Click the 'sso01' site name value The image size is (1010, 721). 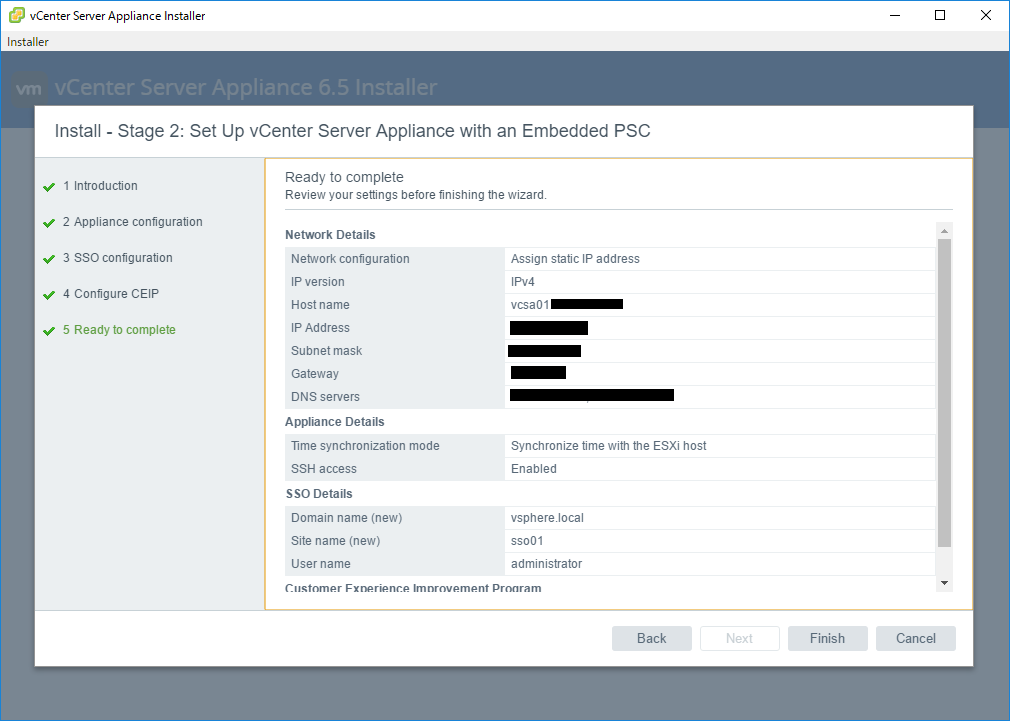point(527,541)
